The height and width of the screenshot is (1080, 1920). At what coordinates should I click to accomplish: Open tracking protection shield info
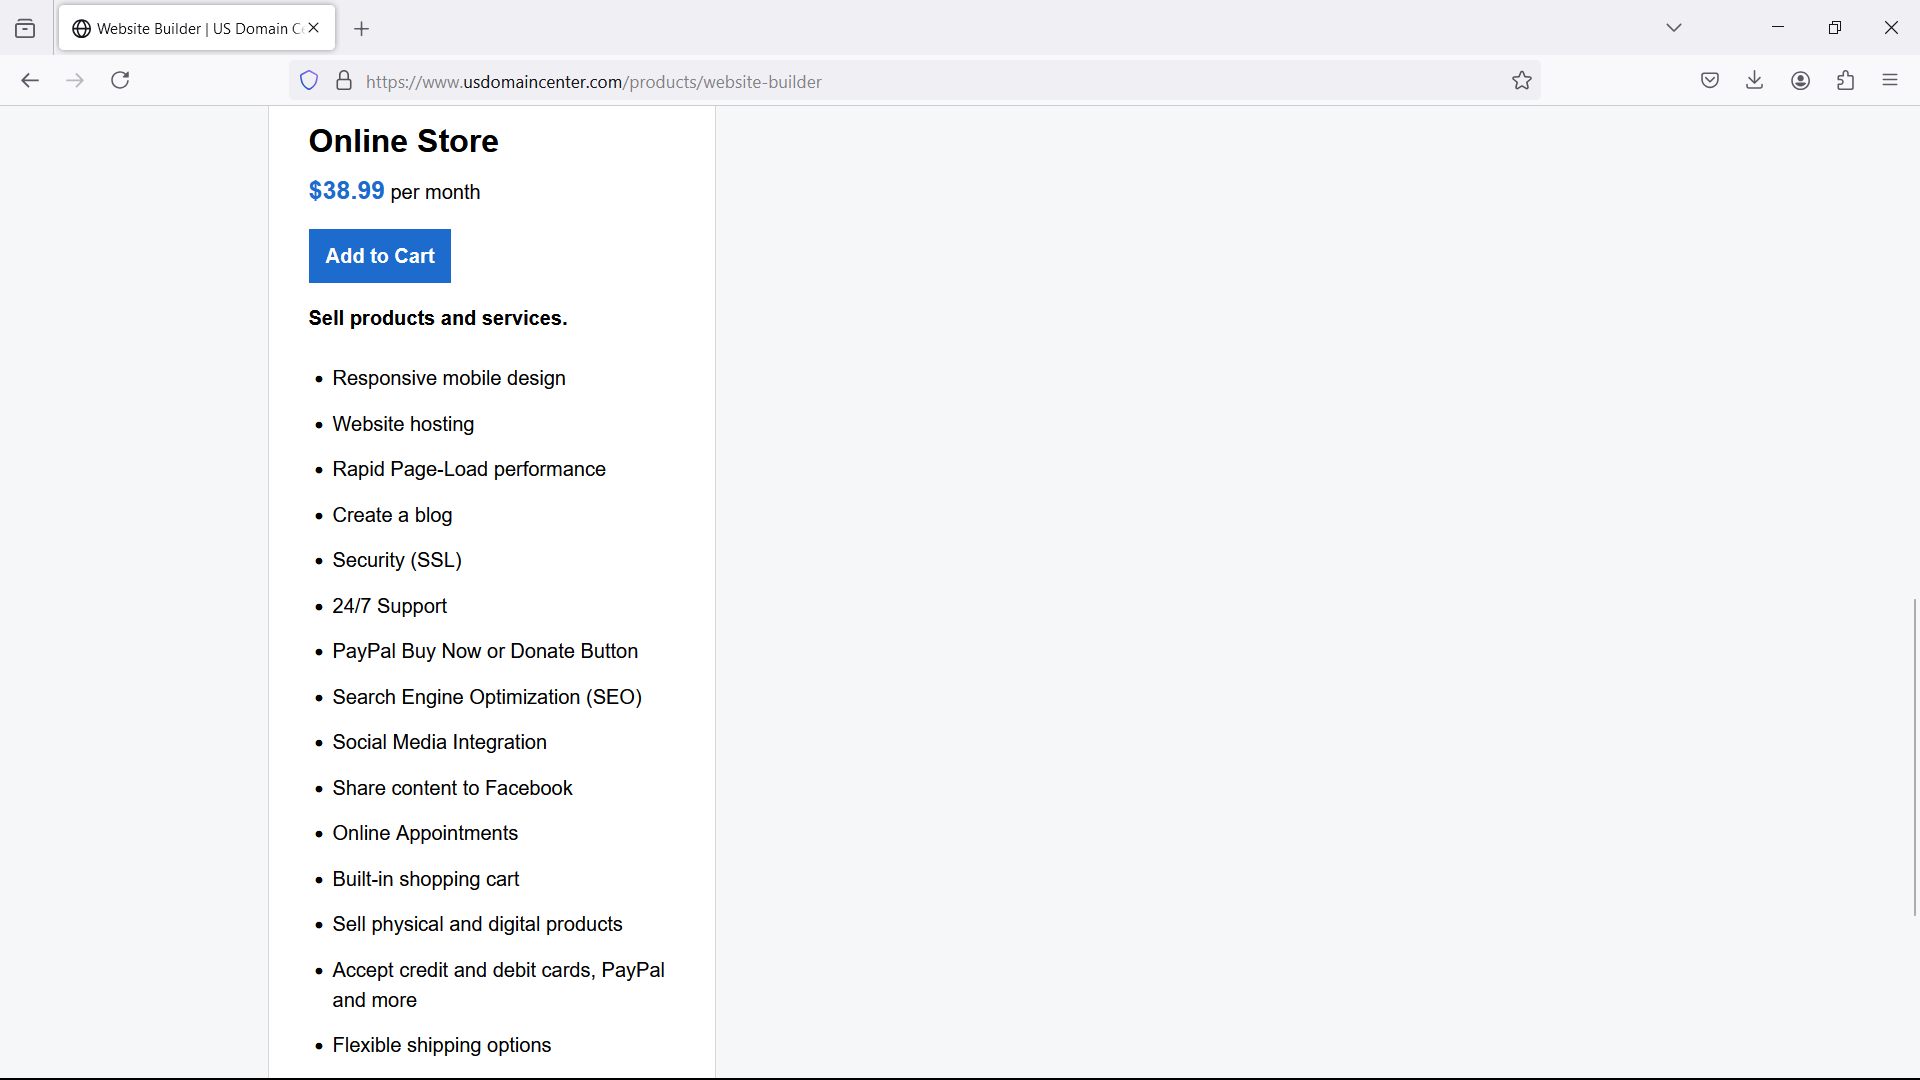(x=309, y=81)
